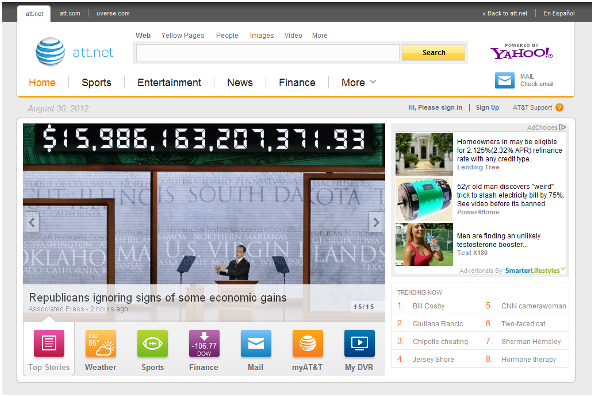Image resolution: width=594 pixels, height=397 pixels.
Task: Select the Yellow Pages search category
Action: click(183, 35)
